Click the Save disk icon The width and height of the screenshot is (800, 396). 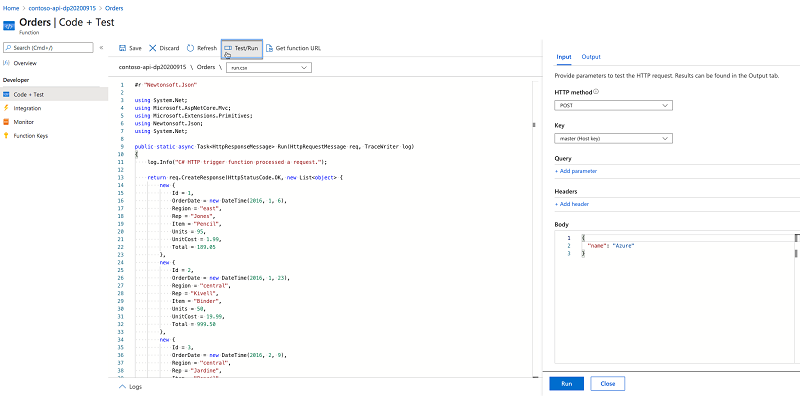[122, 48]
